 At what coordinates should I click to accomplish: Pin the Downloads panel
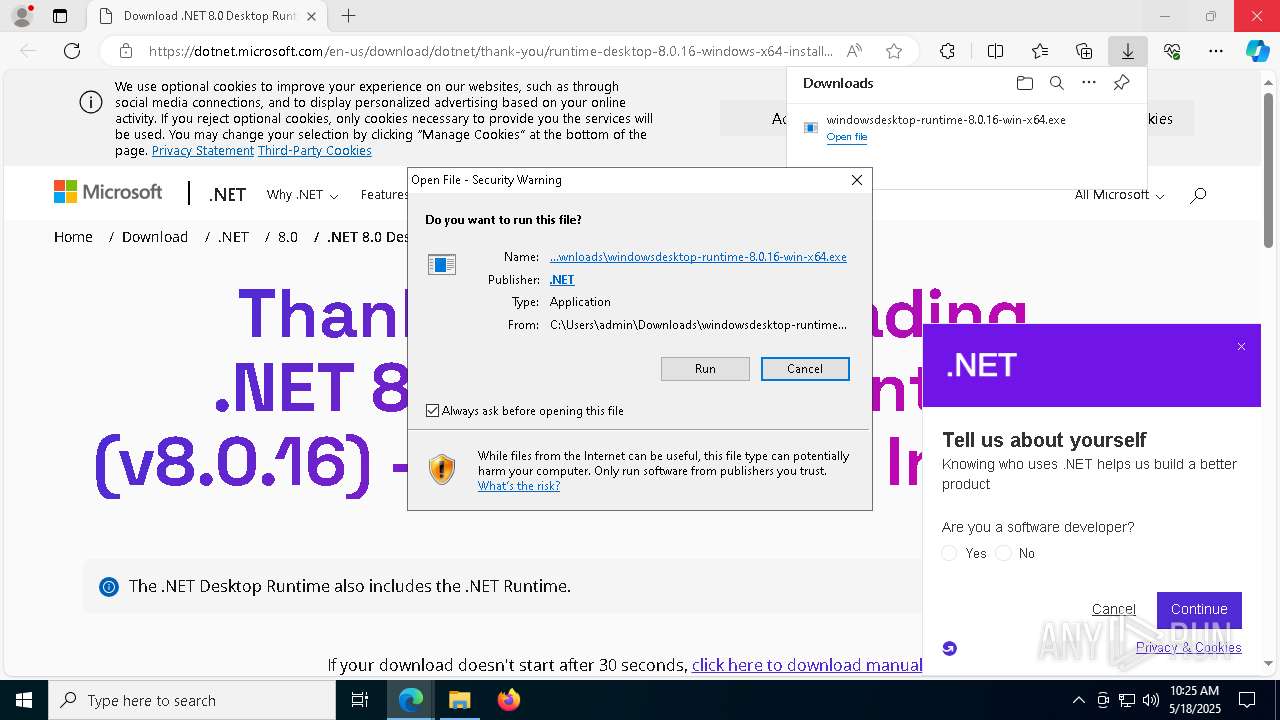coord(1121,83)
